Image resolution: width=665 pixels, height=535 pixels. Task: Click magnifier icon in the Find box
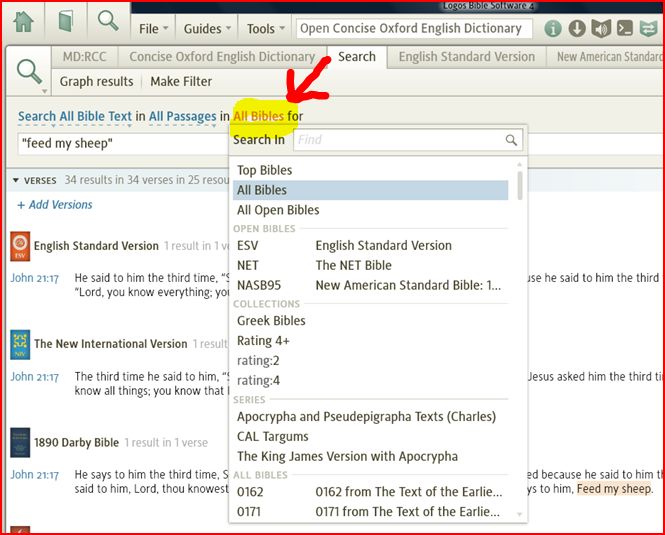tap(511, 140)
